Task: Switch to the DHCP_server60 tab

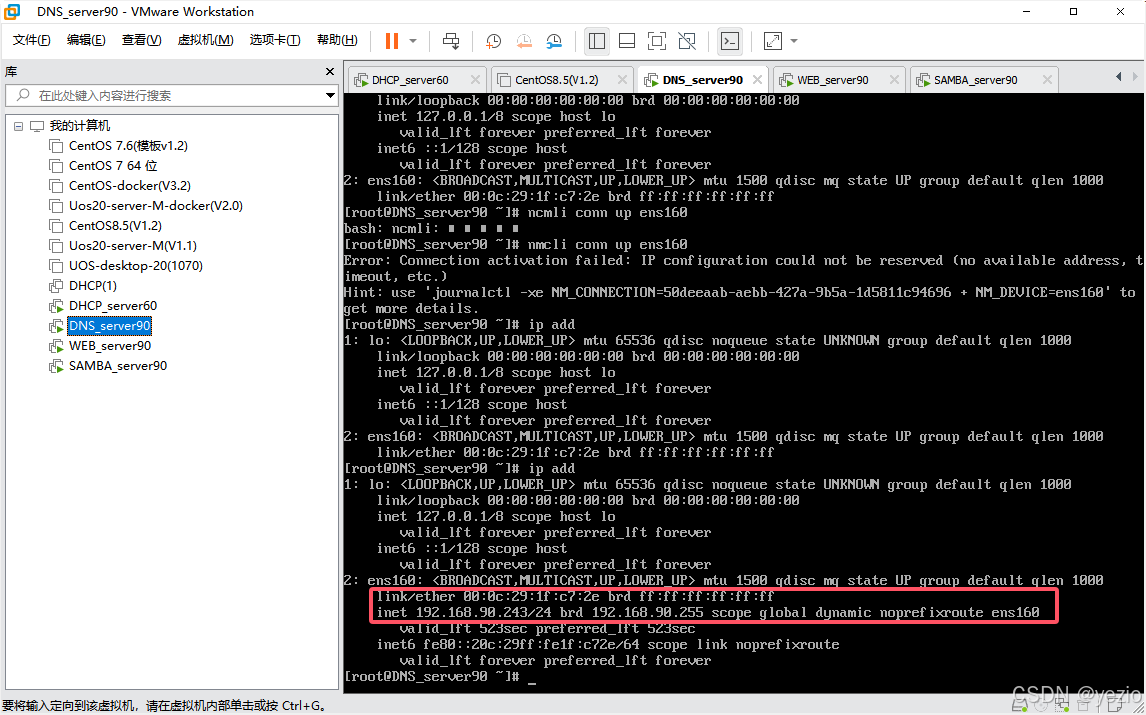Action: [x=410, y=80]
